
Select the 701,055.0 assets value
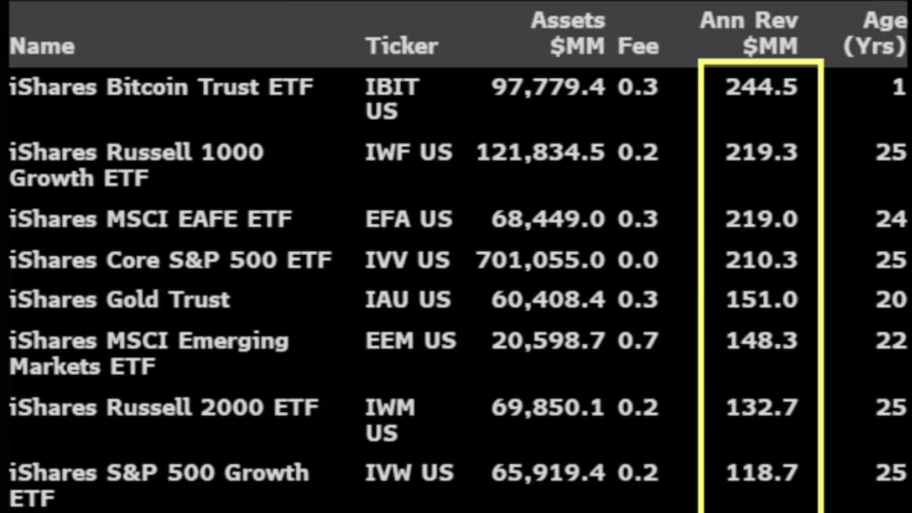[540, 260]
